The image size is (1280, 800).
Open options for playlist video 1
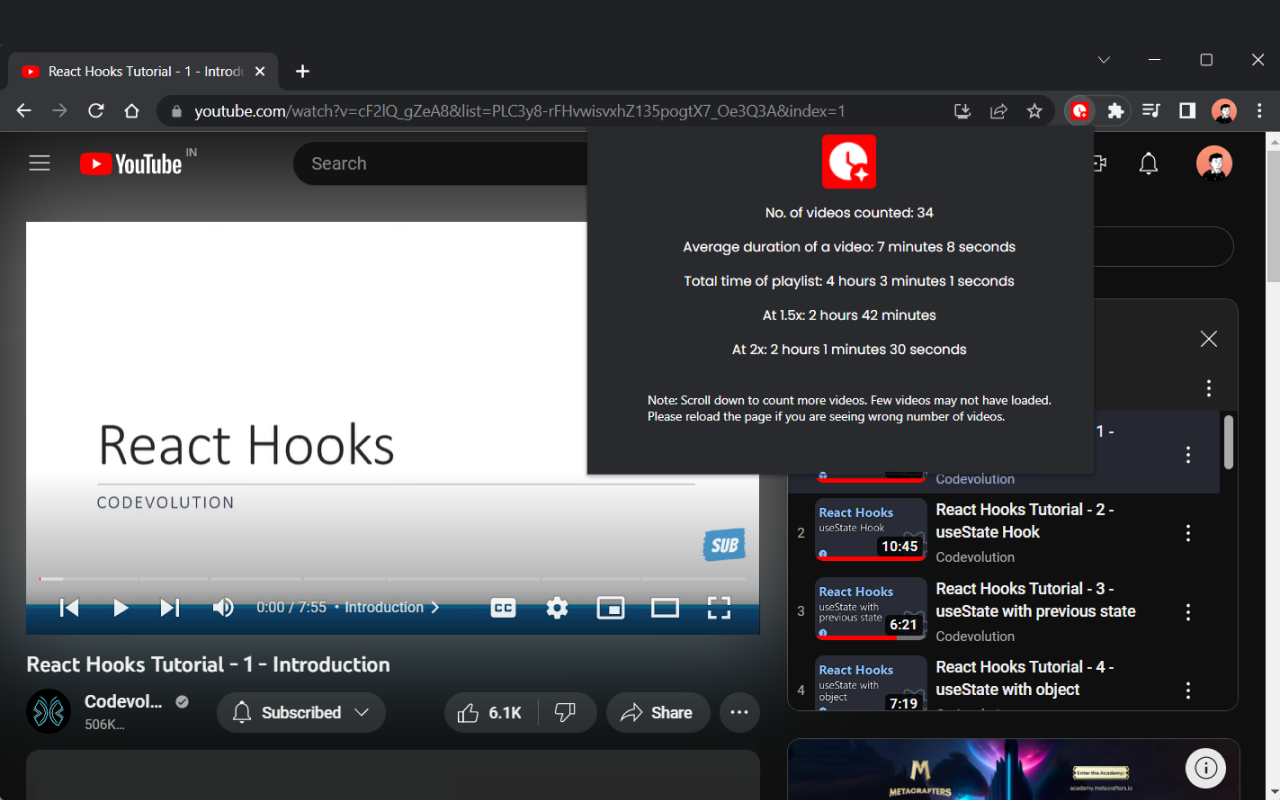[x=1188, y=455]
